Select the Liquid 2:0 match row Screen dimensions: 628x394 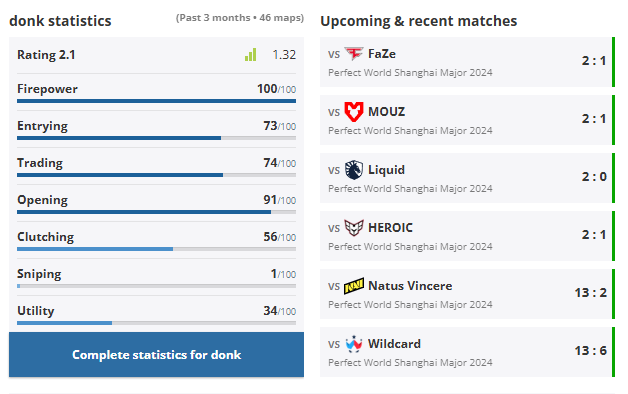tap(467, 178)
